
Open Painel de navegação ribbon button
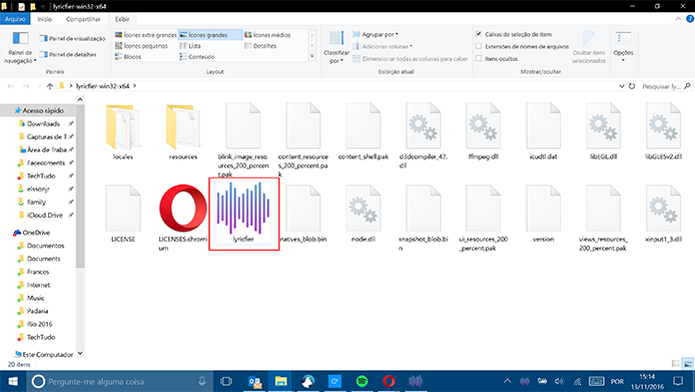20,47
